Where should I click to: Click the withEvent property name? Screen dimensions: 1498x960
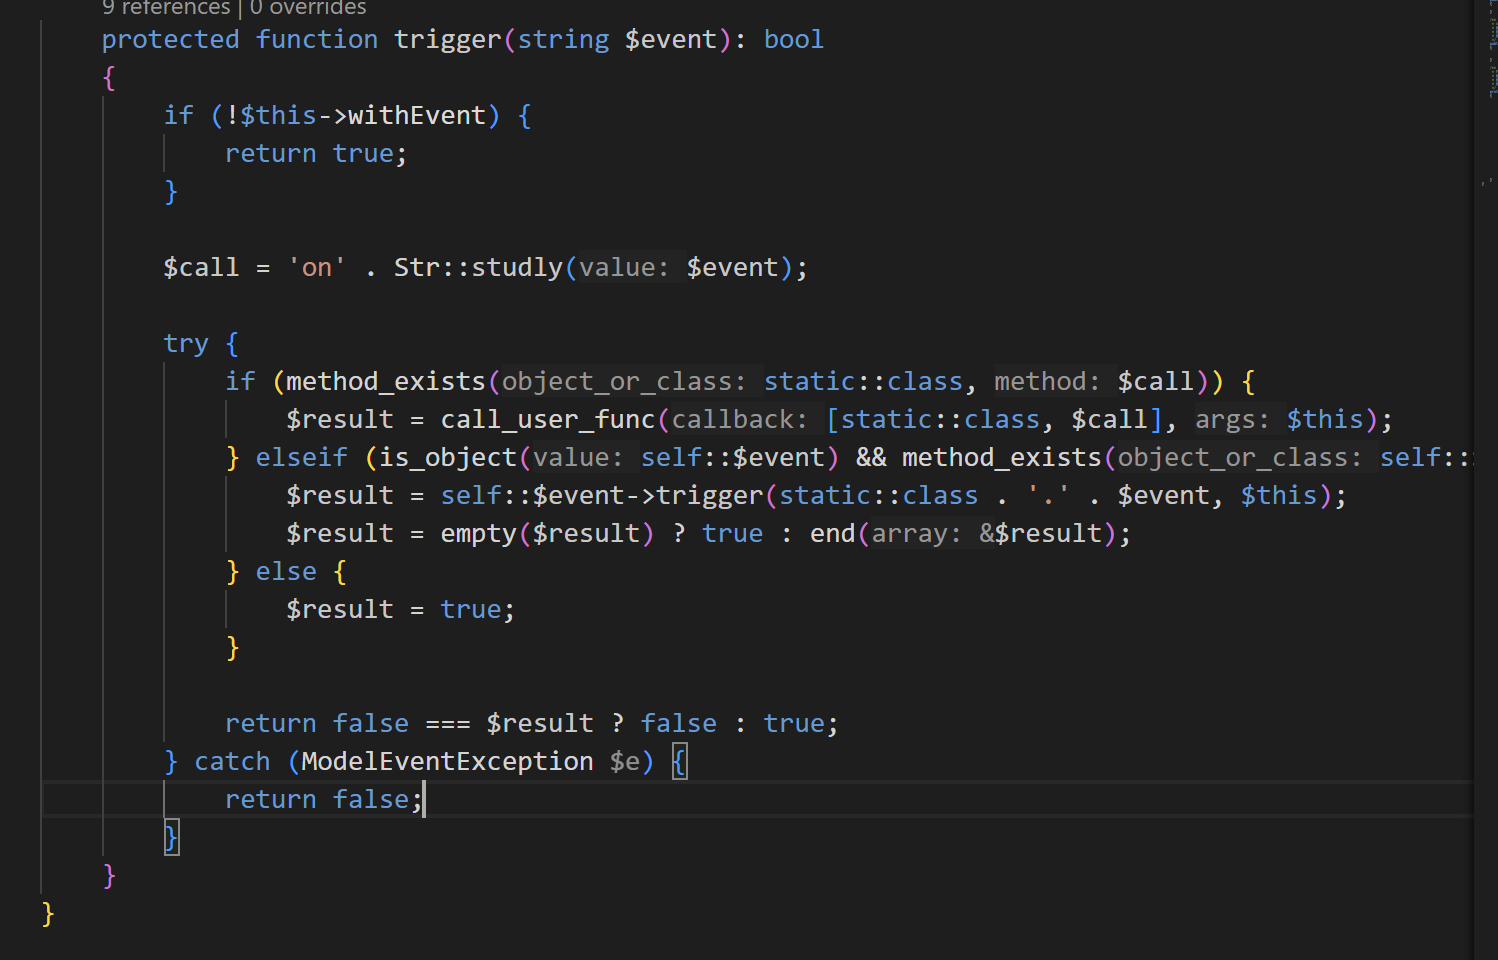point(416,116)
